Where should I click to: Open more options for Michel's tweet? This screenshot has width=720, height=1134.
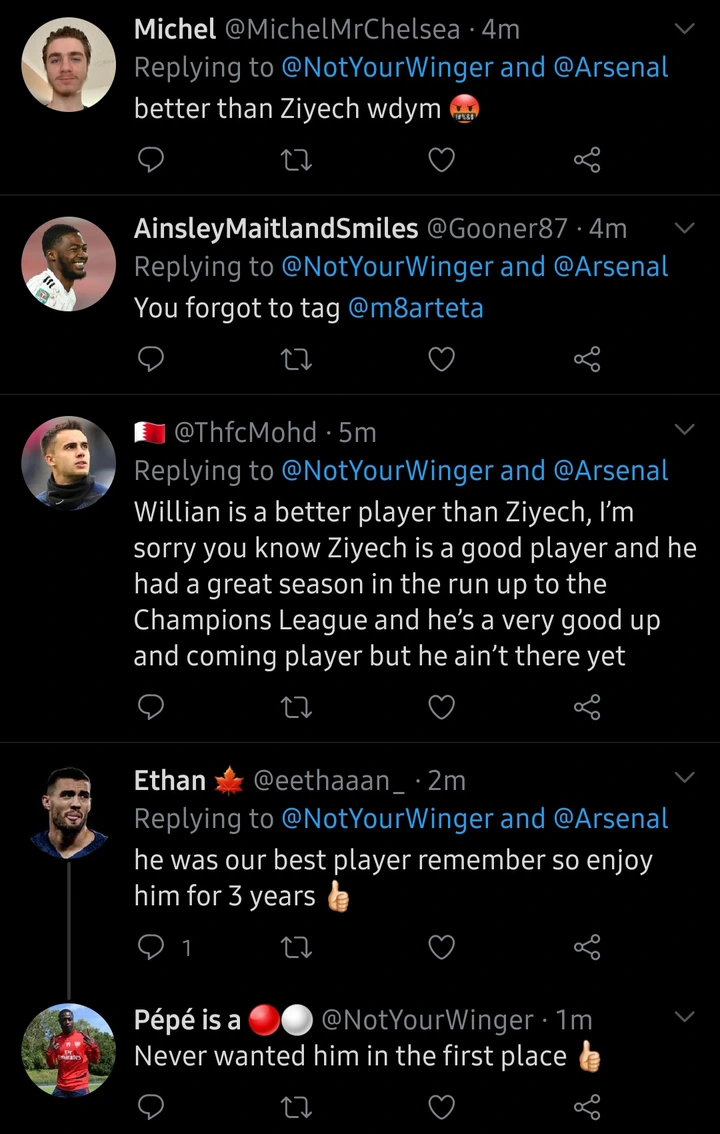tap(685, 29)
